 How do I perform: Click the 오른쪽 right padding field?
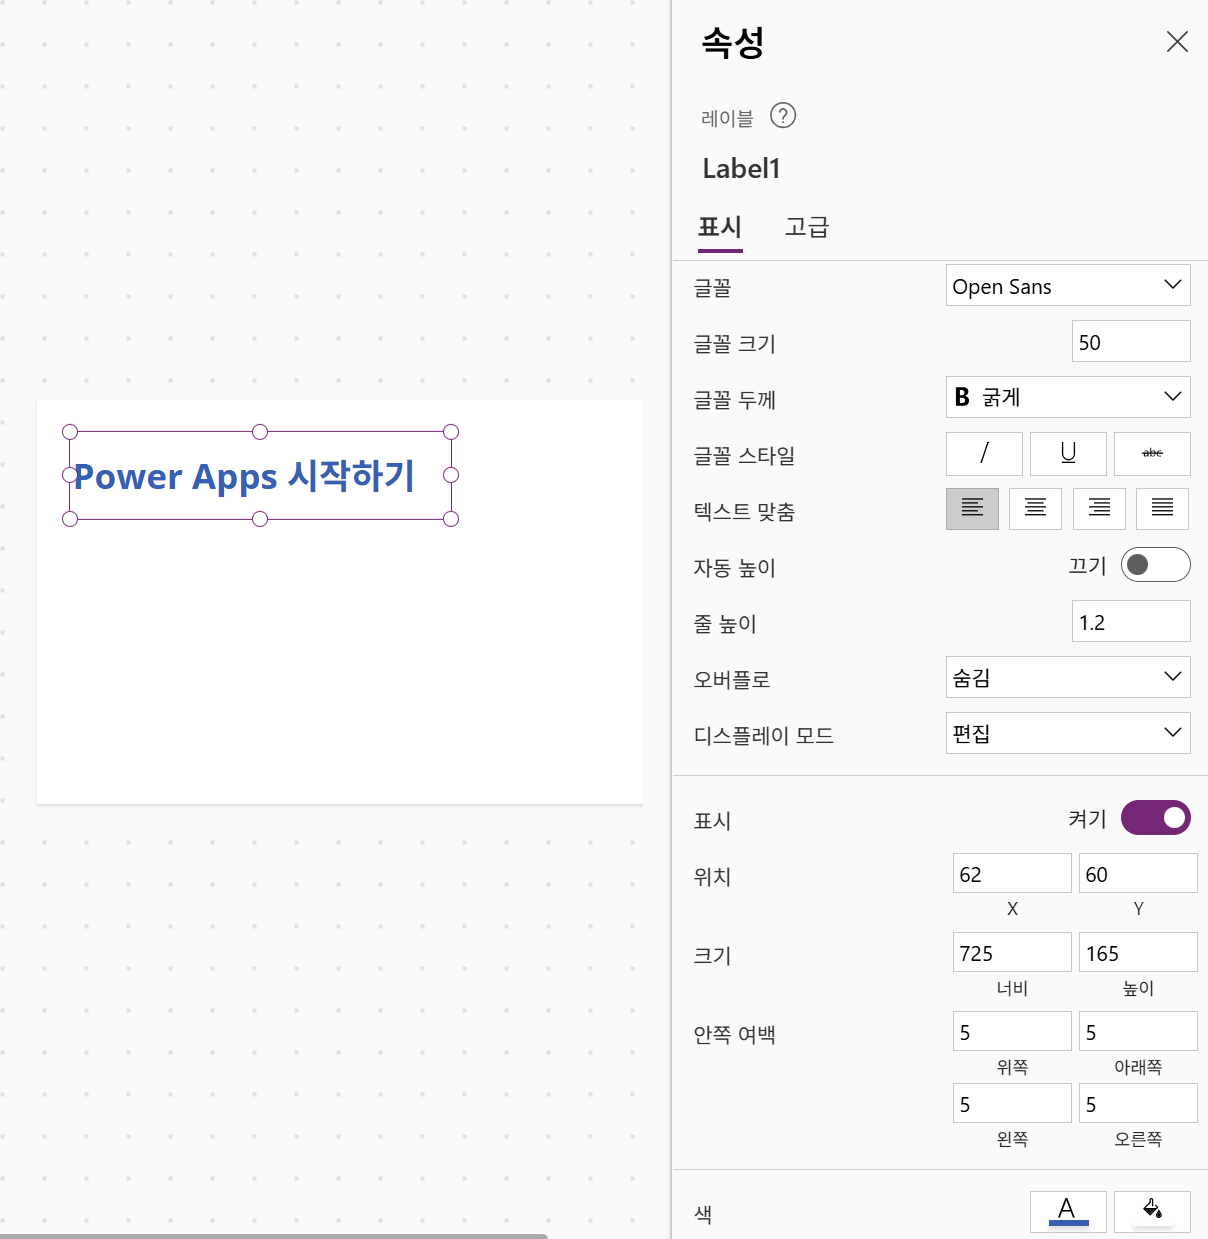(x=1138, y=1104)
